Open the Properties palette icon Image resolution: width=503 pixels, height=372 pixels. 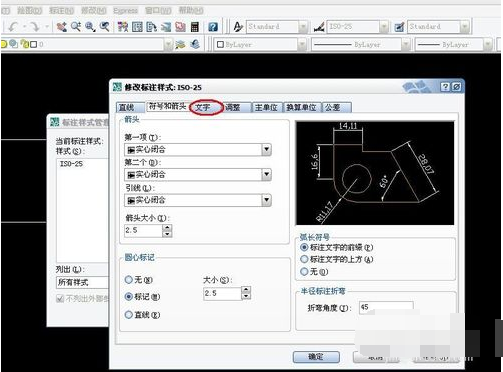point(123,27)
